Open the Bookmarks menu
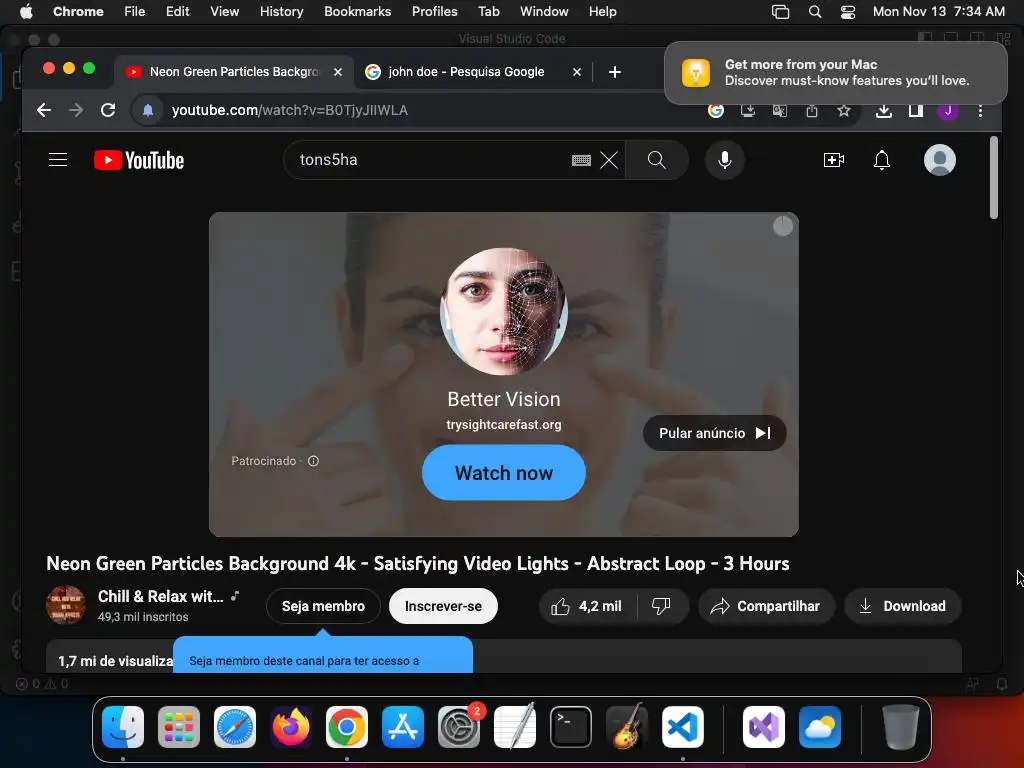1024x768 pixels. point(357,11)
